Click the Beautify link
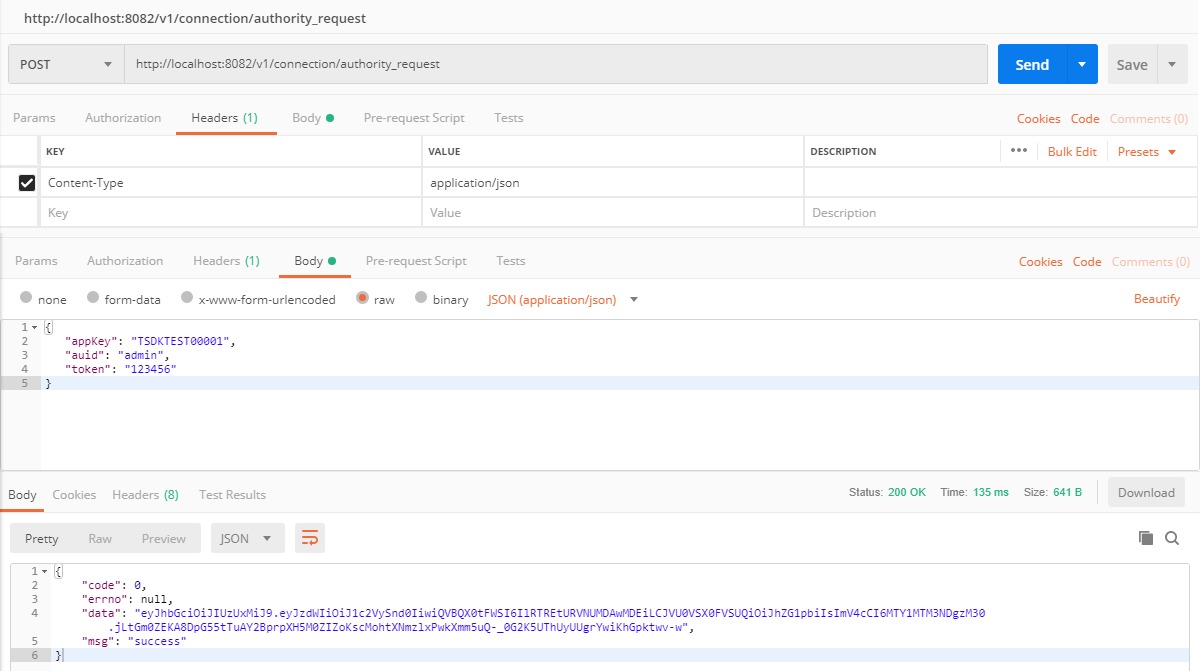 pyautogui.click(x=1156, y=299)
